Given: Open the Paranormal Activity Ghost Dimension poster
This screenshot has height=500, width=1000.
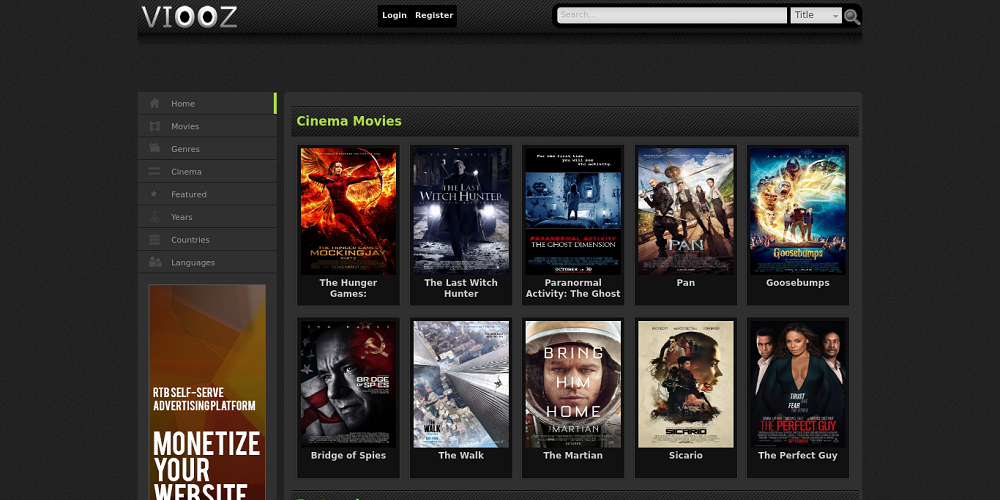Looking at the screenshot, I should (573, 211).
